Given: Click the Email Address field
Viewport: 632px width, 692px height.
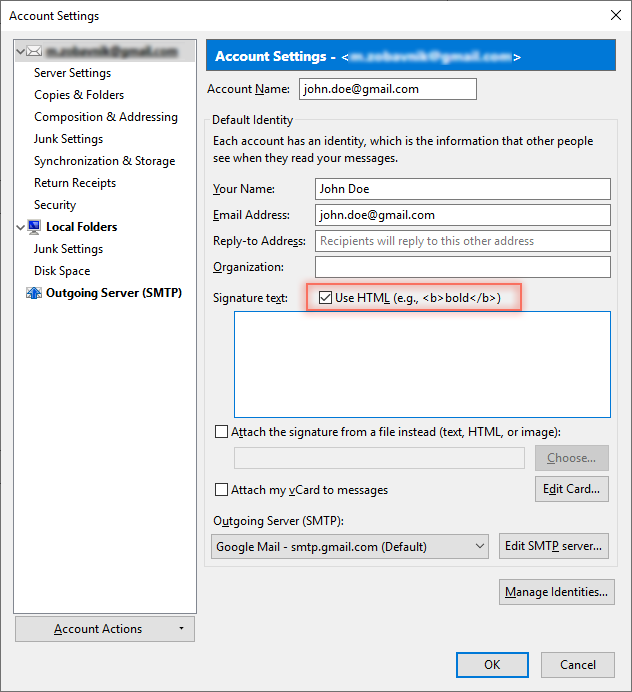Looking at the screenshot, I should [x=463, y=215].
